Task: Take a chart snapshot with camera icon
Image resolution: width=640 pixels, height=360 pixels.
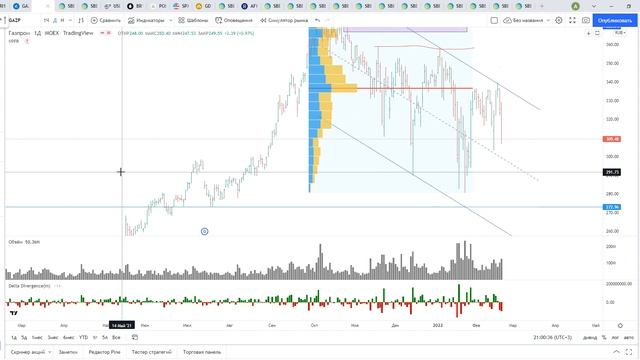Action: click(586, 20)
